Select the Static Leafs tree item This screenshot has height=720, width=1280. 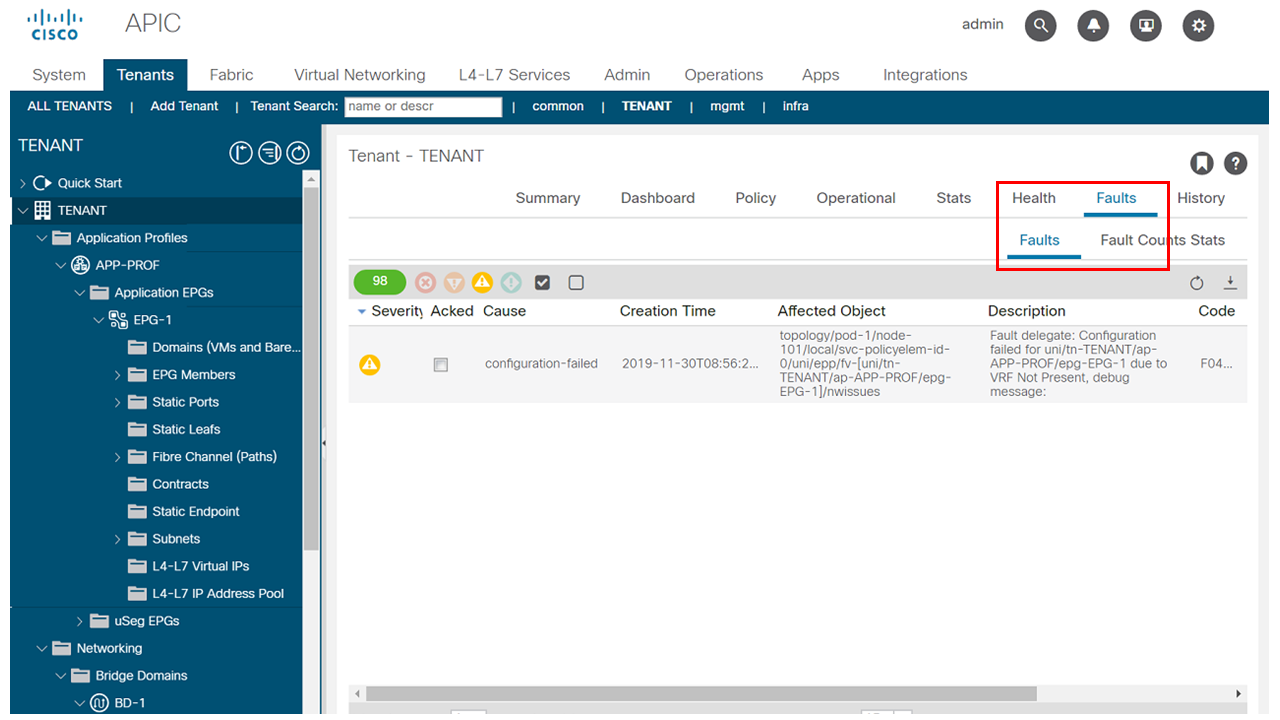186,429
